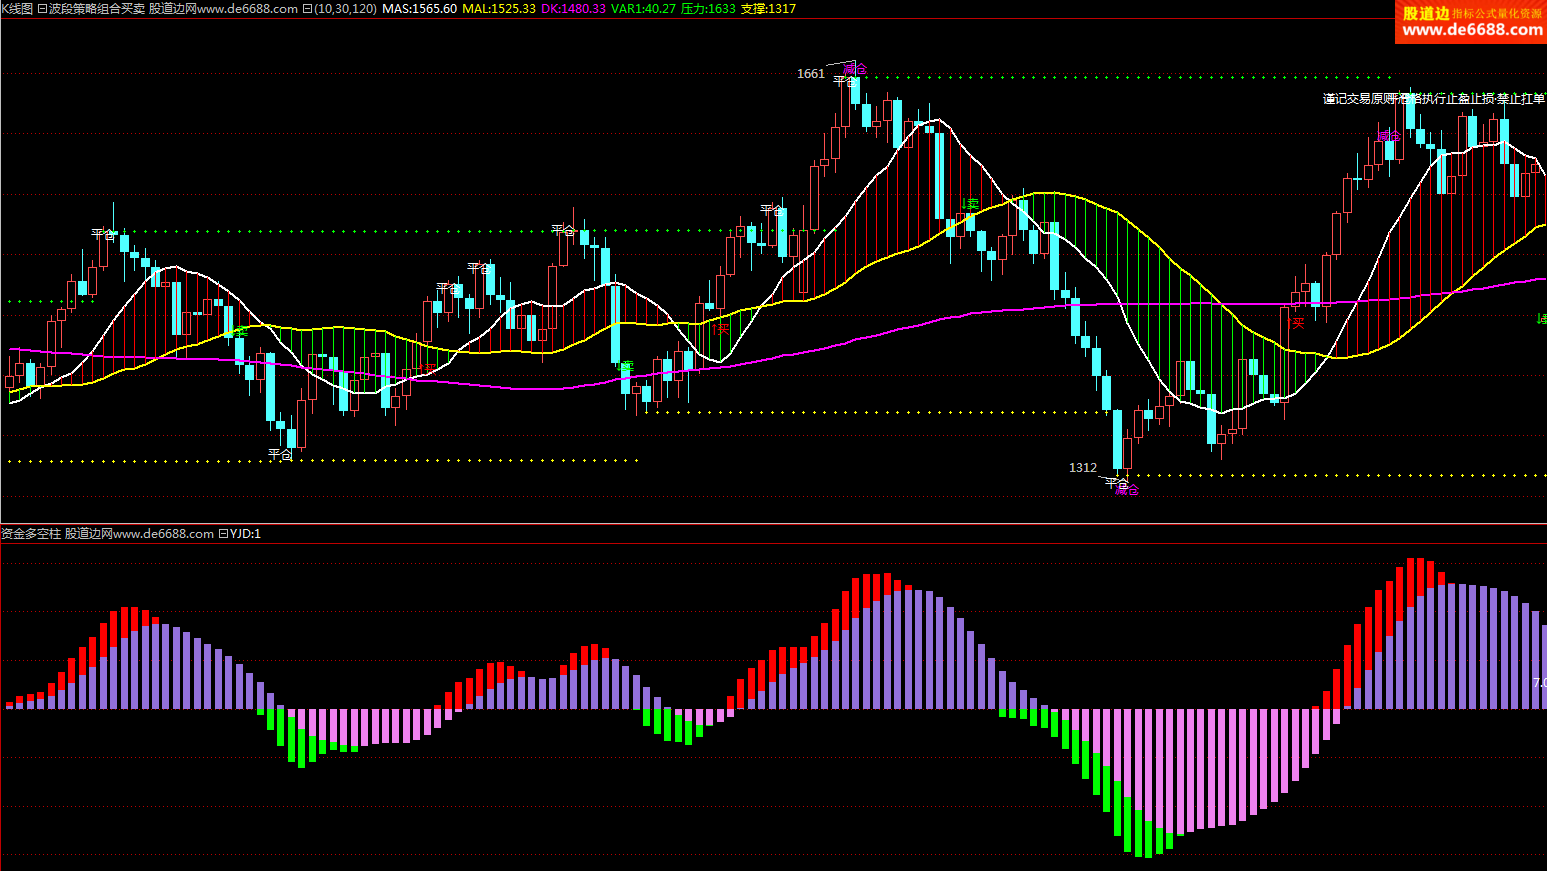Select the 资金多空柱 sub-chart title
The height and width of the screenshot is (871, 1547).
31,534
